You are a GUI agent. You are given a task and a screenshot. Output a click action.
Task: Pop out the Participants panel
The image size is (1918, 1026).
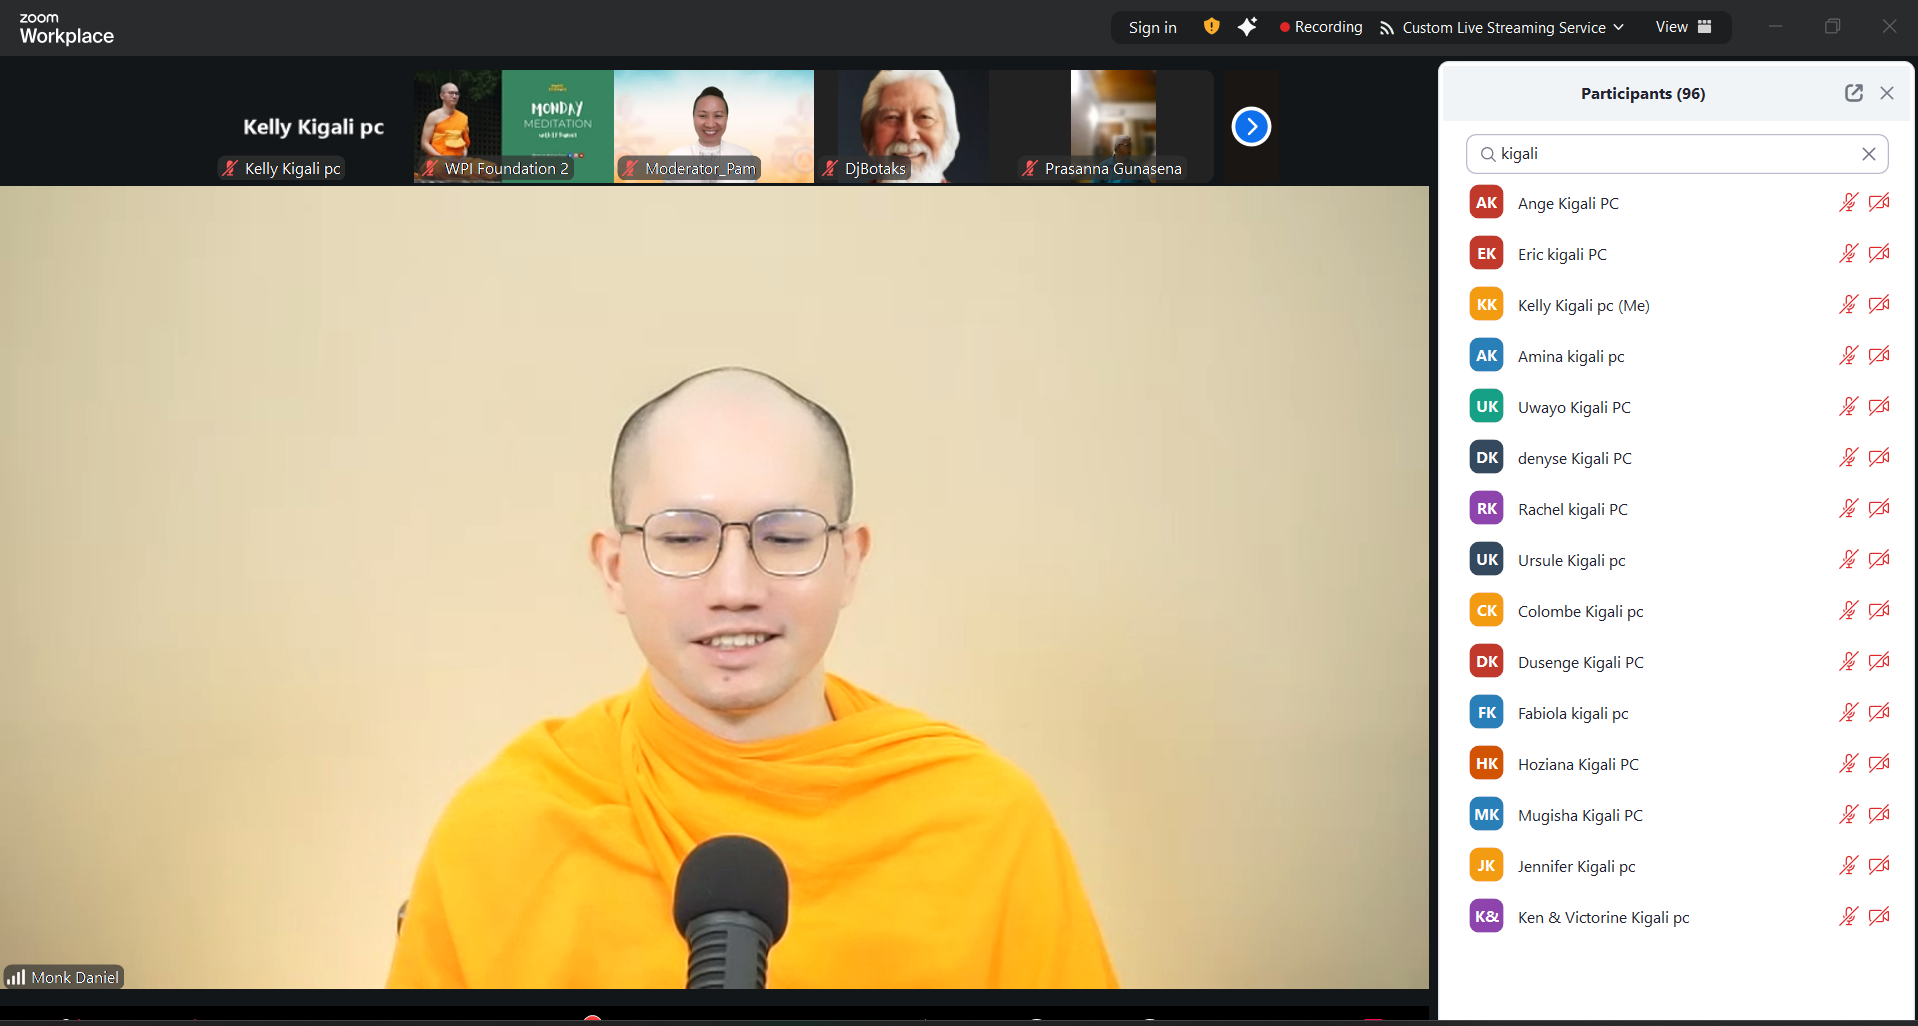(1853, 93)
